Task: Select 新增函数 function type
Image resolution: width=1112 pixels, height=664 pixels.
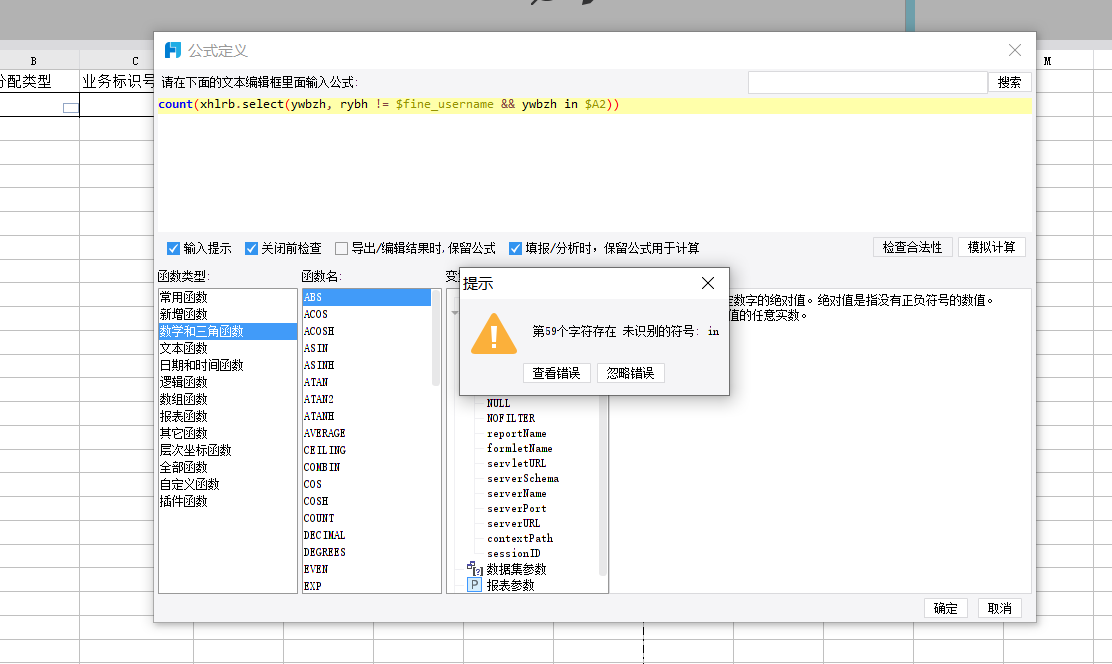Action: click(x=228, y=314)
